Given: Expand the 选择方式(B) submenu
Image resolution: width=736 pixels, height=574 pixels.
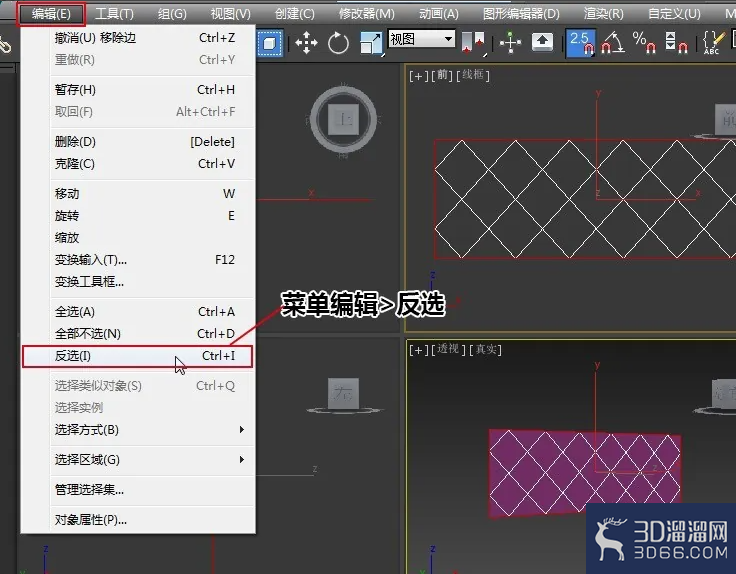Looking at the screenshot, I should [138, 430].
